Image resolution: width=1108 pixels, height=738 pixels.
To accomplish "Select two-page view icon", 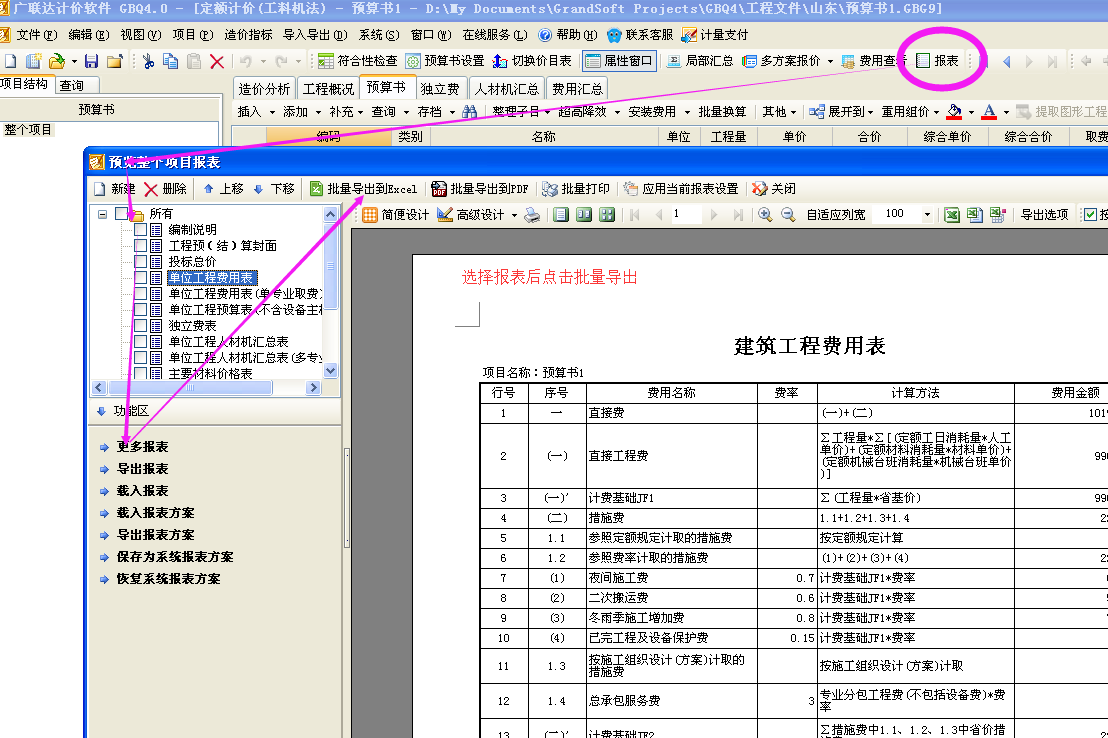I will [x=584, y=214].
